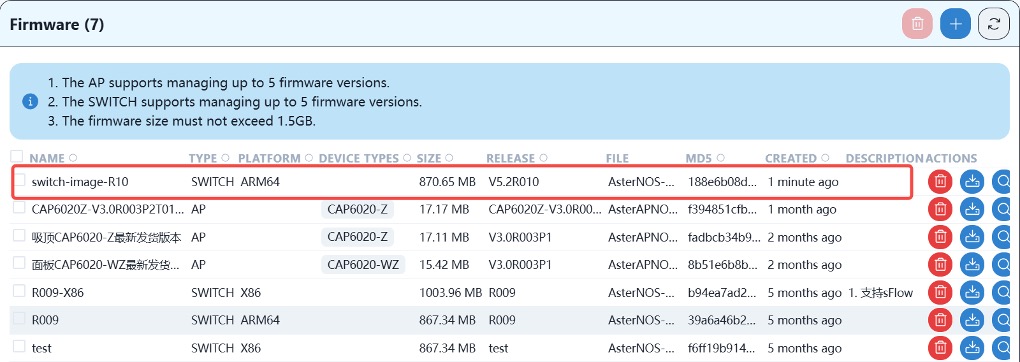1020x362 pixels.
Task: Click the R009-X86 firmware name
Action: (57, 293)
